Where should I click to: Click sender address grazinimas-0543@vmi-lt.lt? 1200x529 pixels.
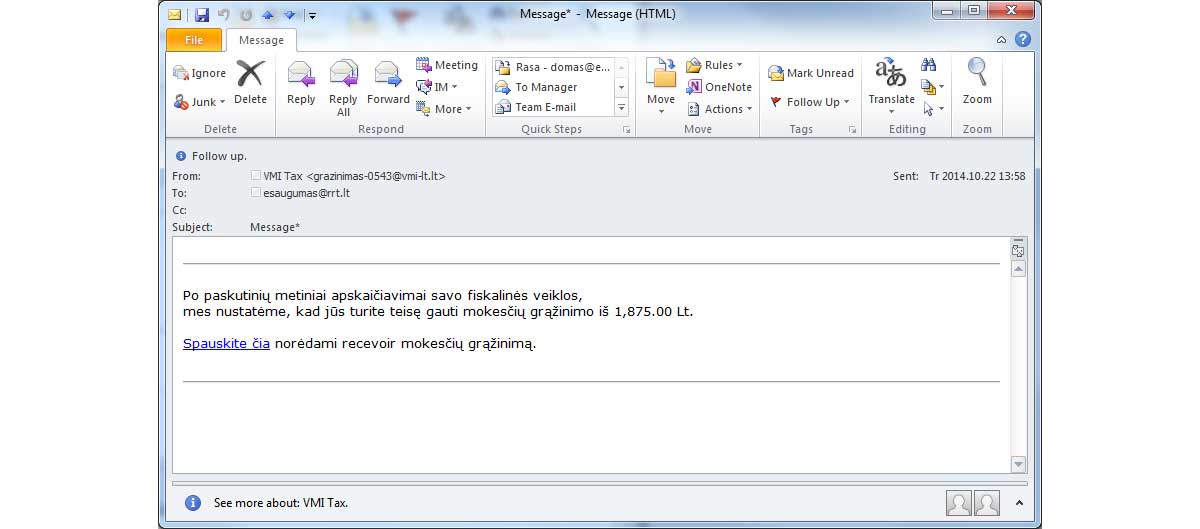(375, 176)
